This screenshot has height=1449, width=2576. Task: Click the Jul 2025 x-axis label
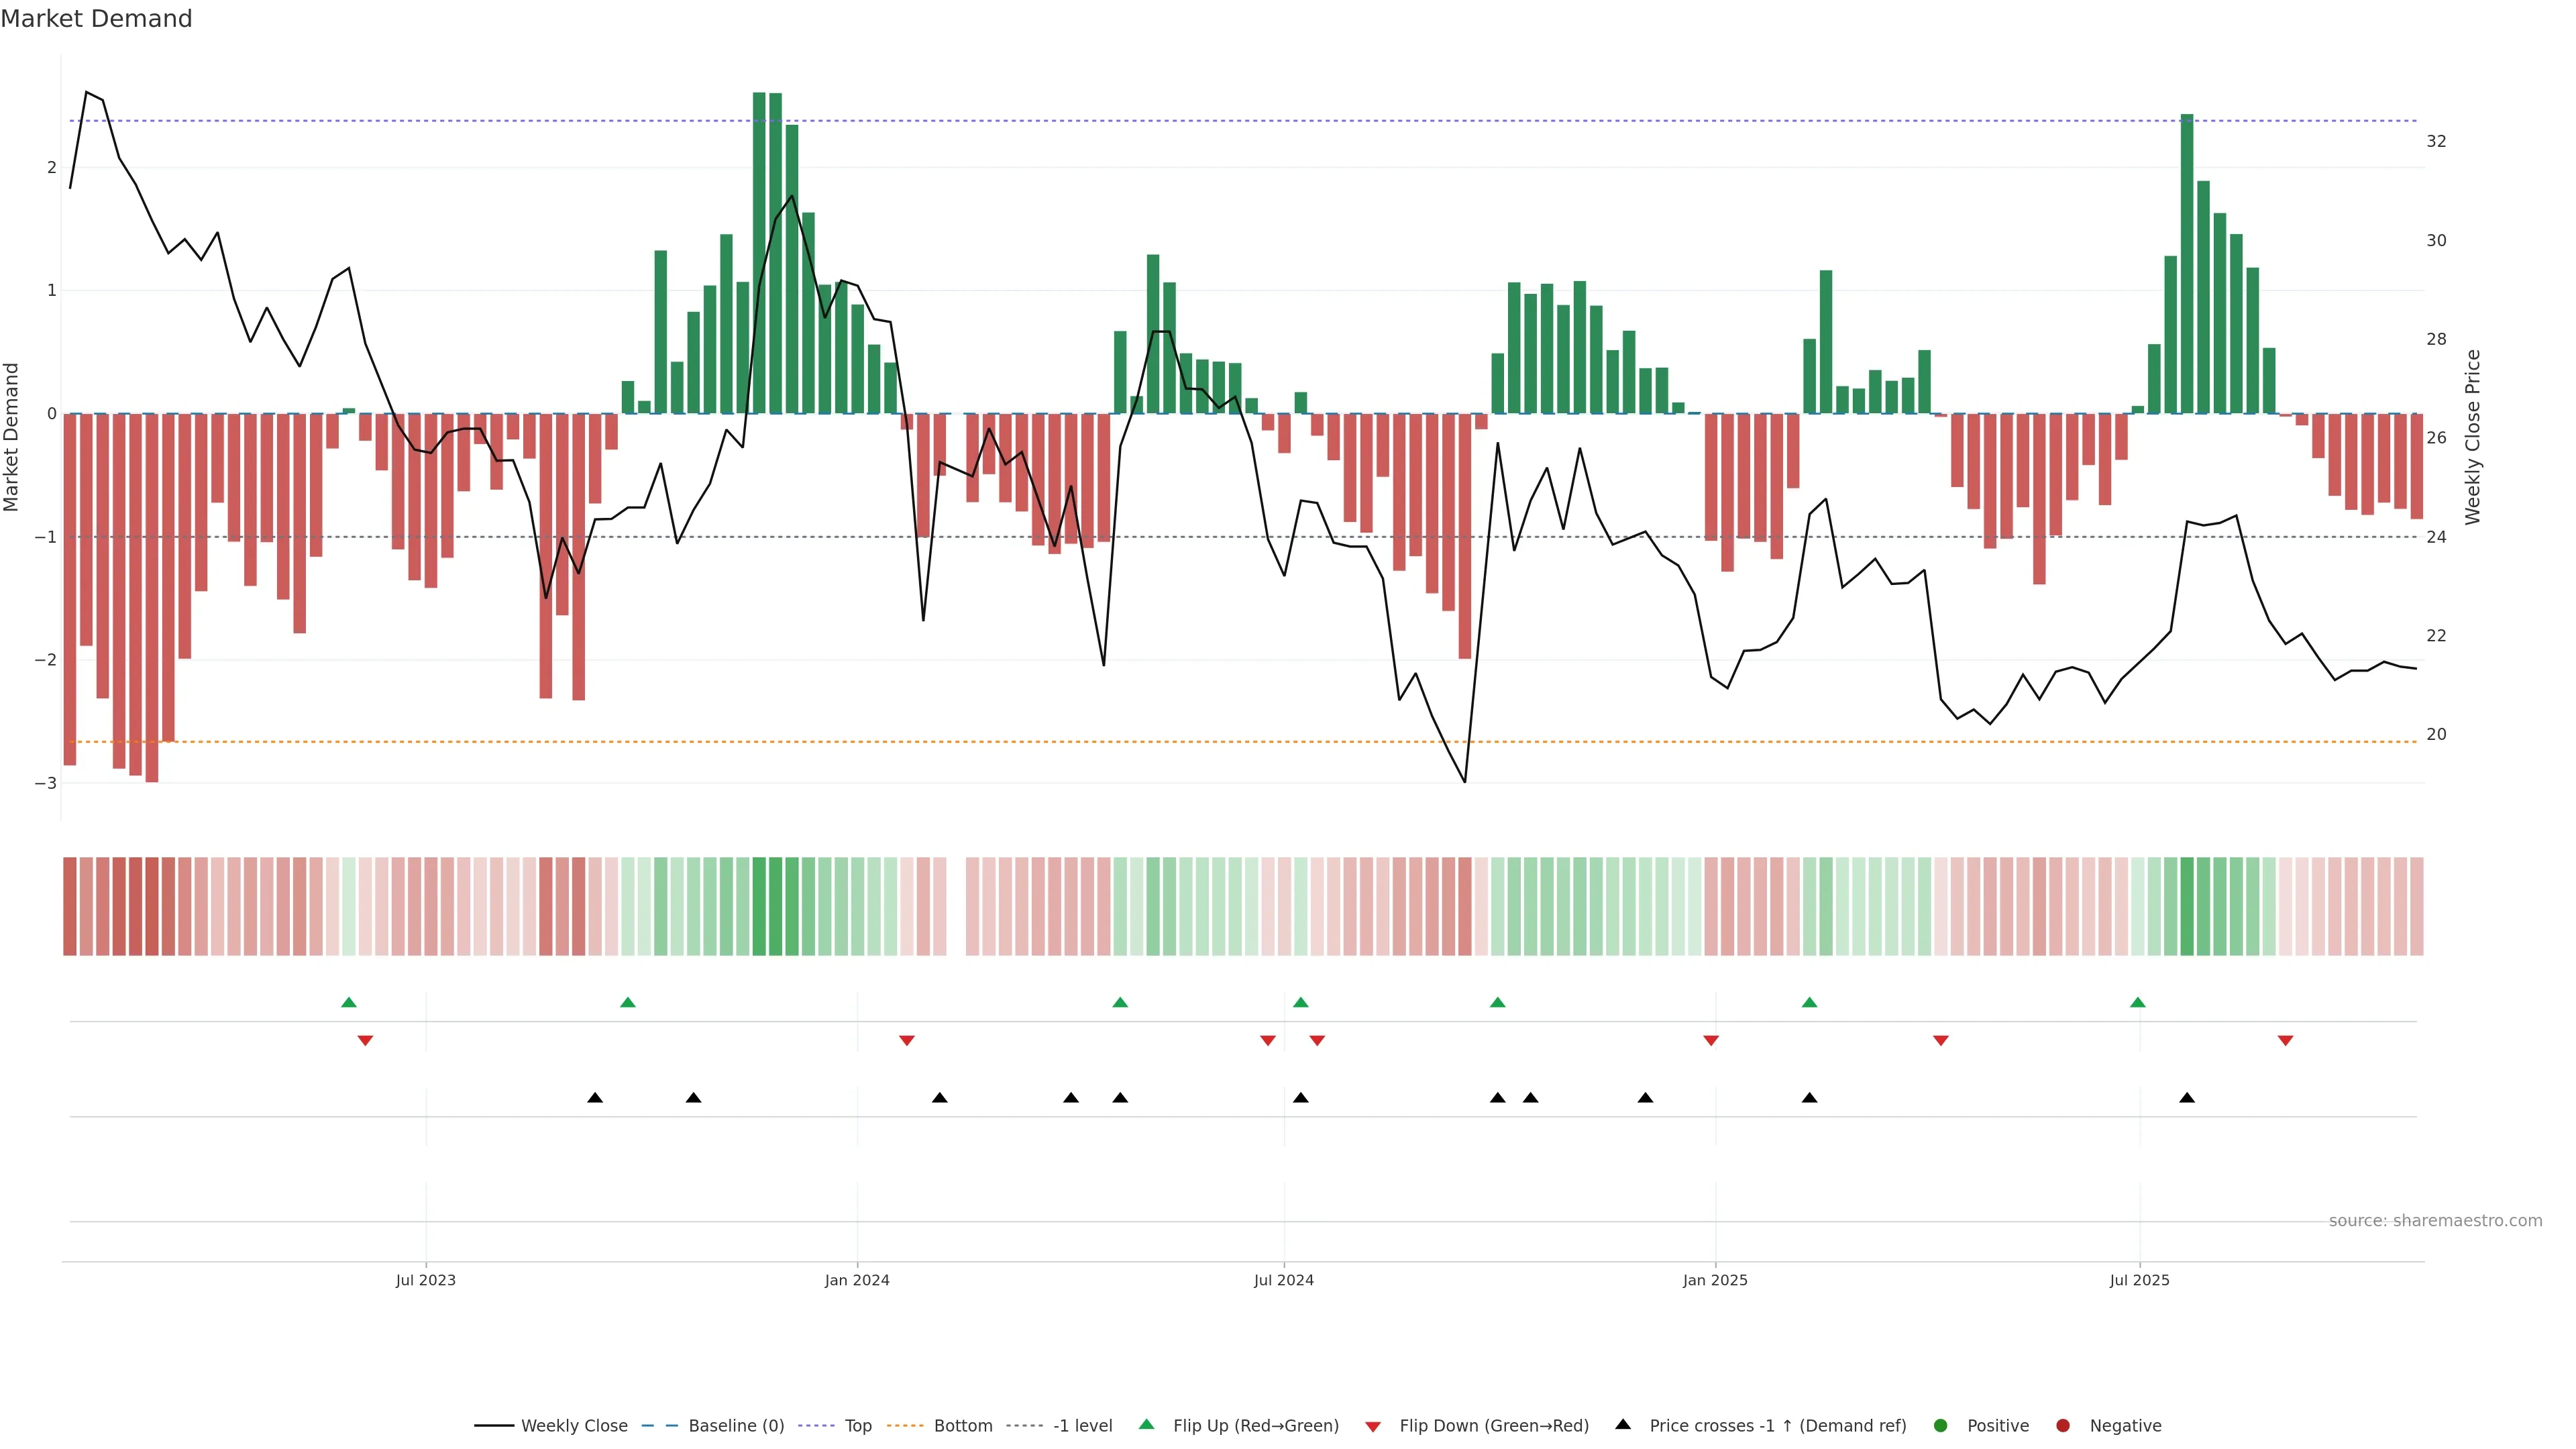tap(2139, 1280)
